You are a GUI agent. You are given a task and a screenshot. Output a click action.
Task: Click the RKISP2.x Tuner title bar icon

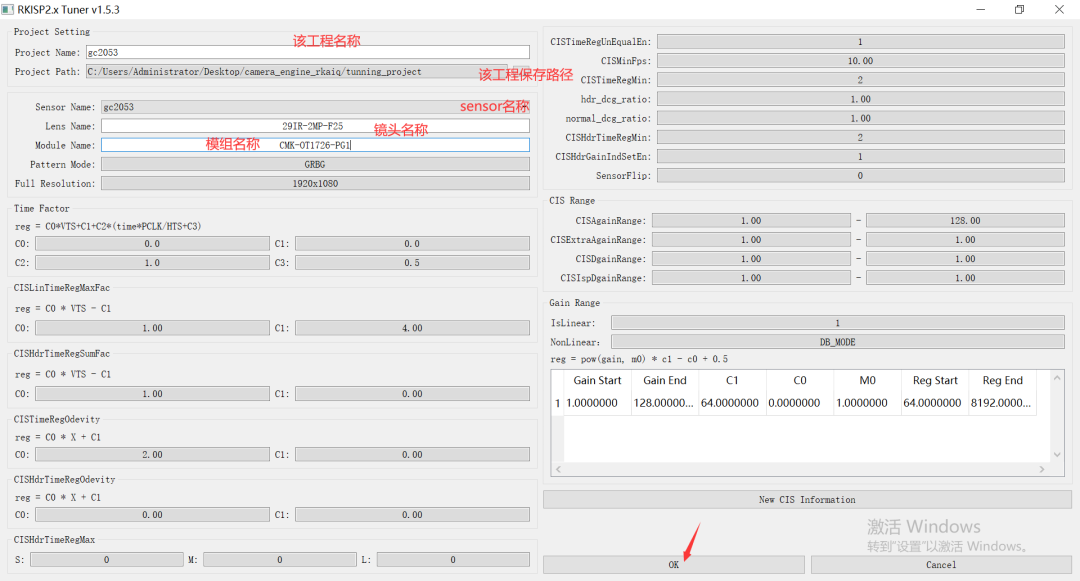(10, 9)
